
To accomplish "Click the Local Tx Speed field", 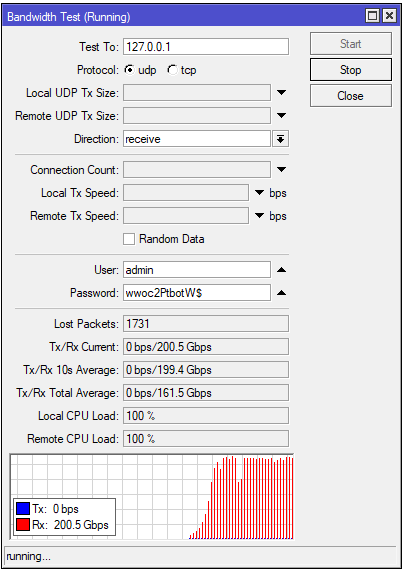I will point(186,193).
